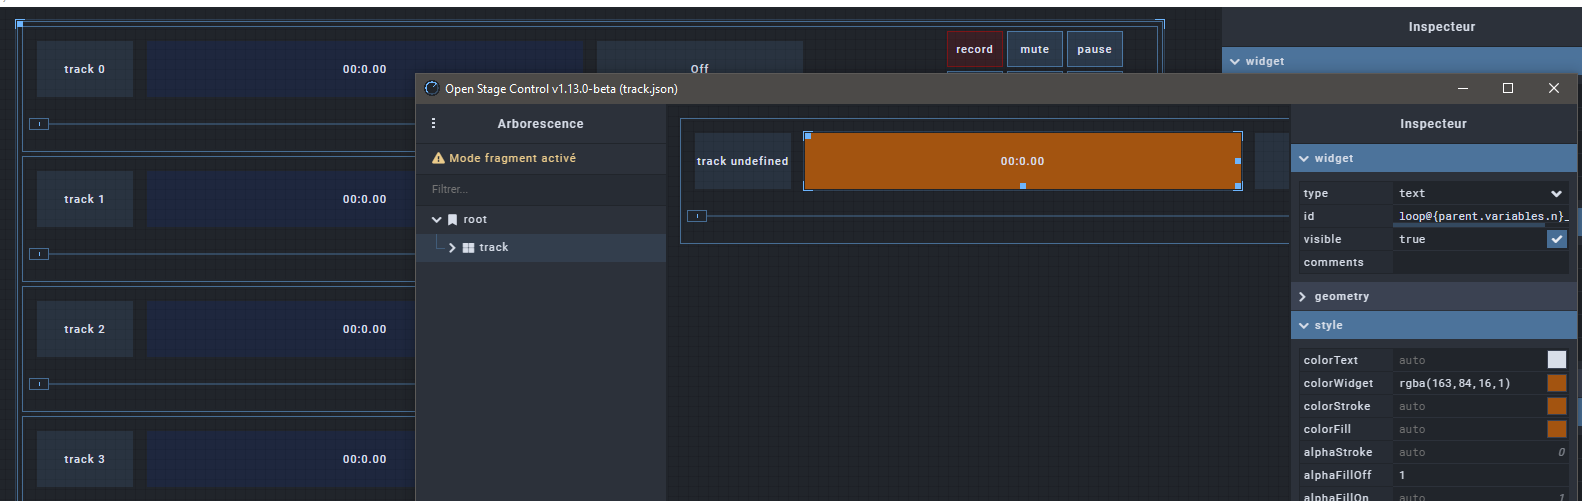
Task: Click the pause button in background window
Action: point(1095,49)
